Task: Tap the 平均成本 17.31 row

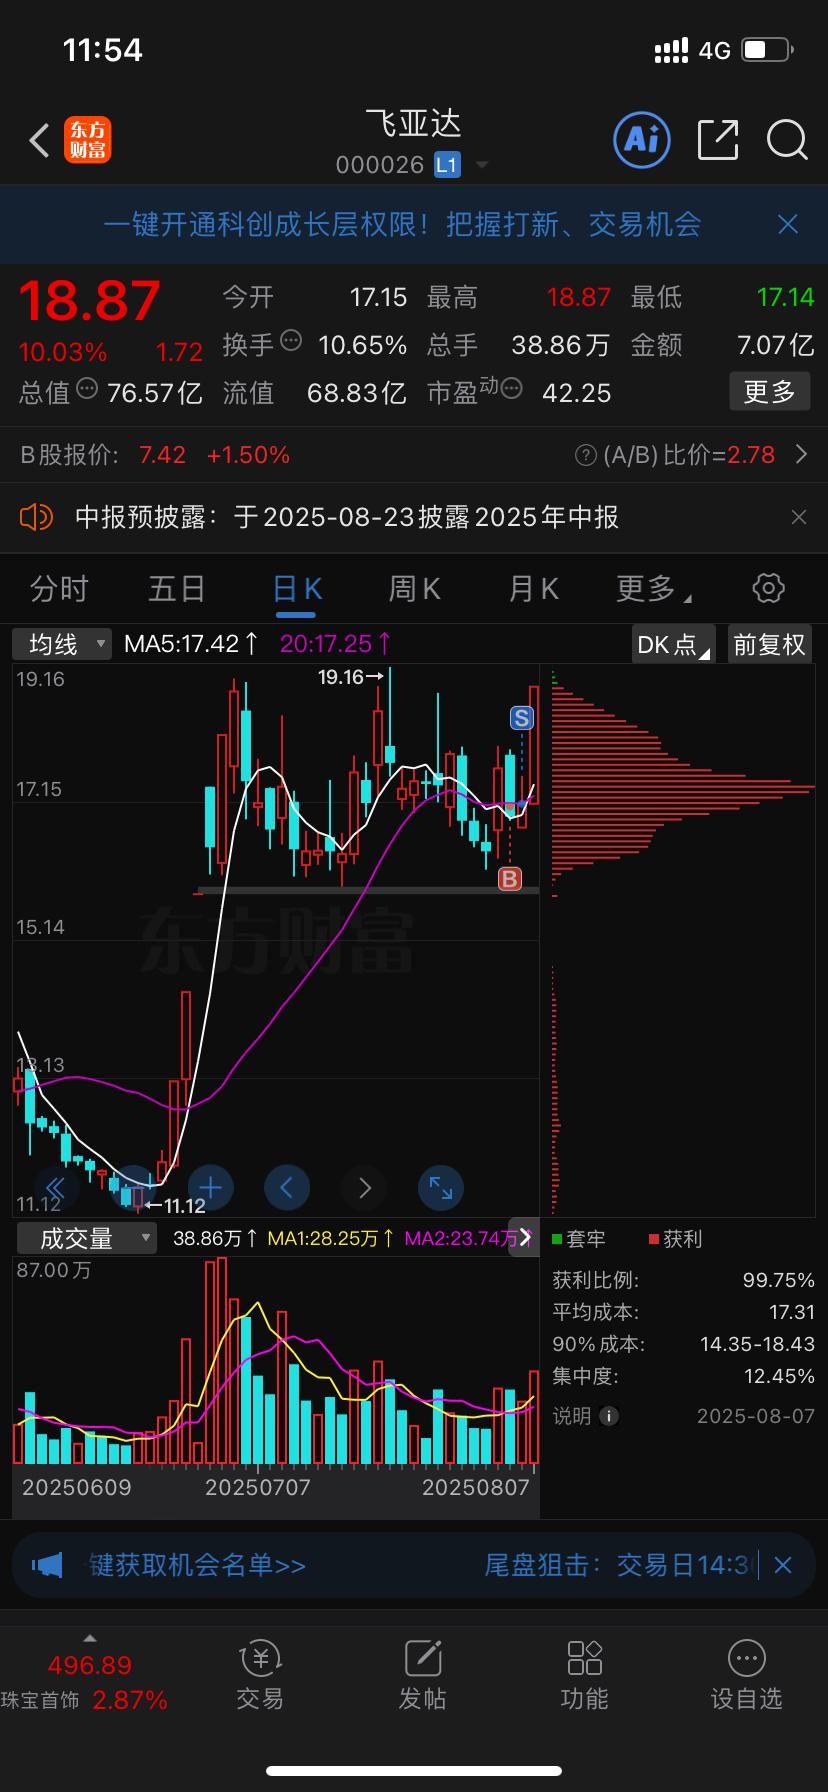Action: coord(683,1312)
